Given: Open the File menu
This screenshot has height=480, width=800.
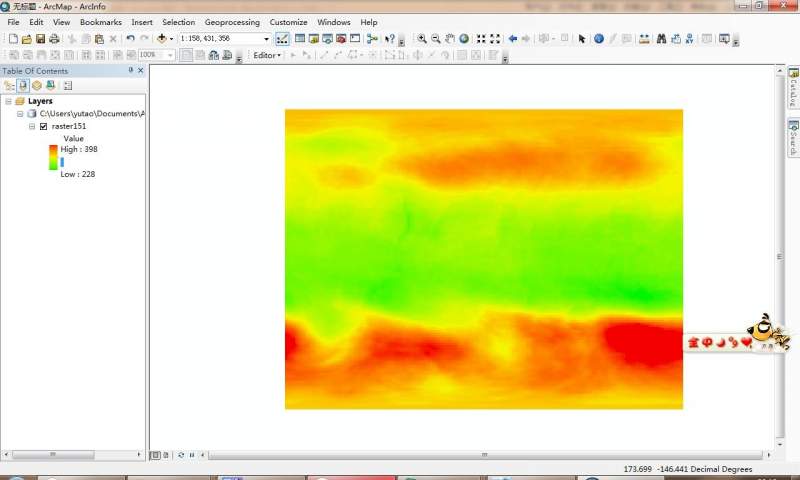Looking at the screenshot, I should pos(13,22).
